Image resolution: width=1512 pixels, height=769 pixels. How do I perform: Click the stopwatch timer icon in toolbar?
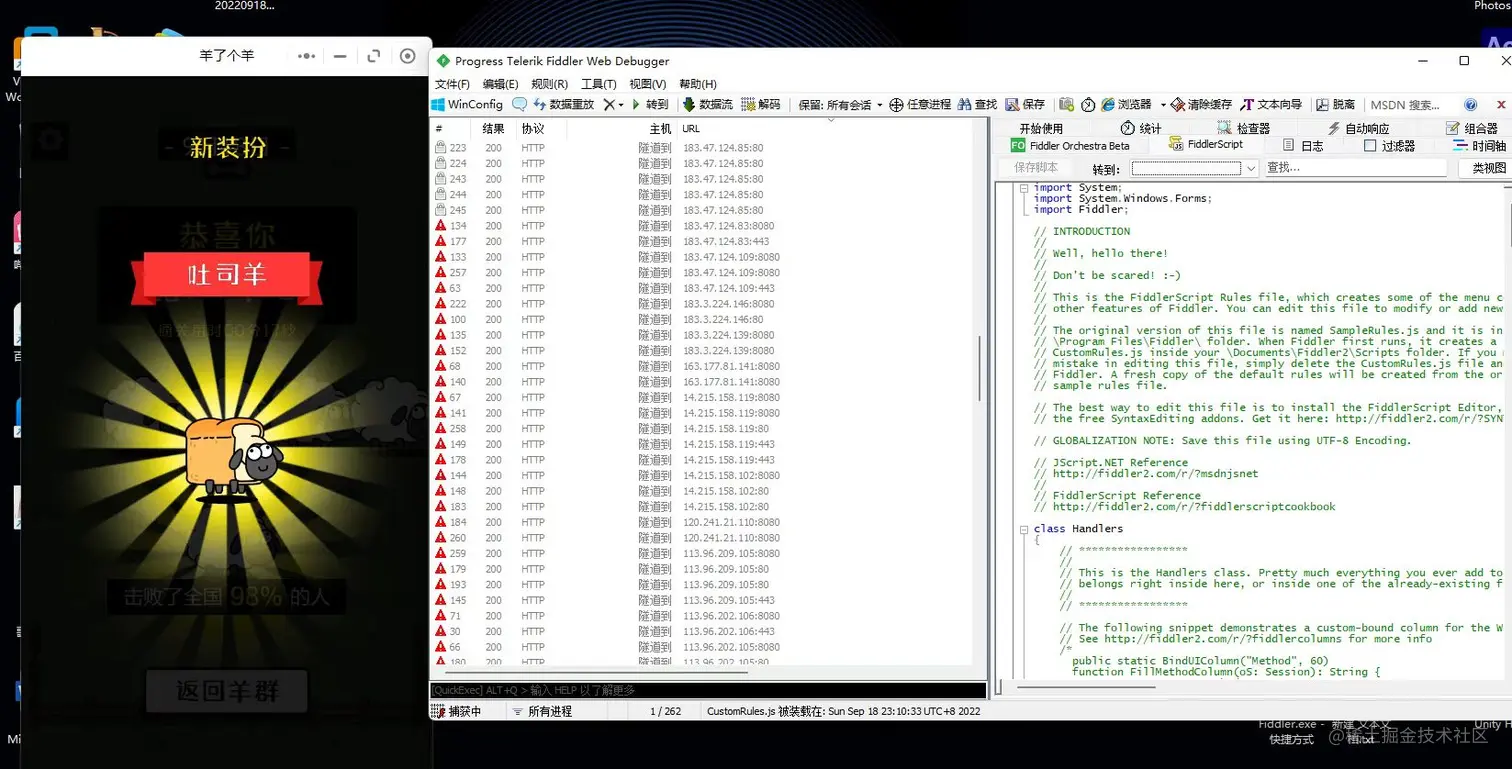click(x=1088, y=104)
